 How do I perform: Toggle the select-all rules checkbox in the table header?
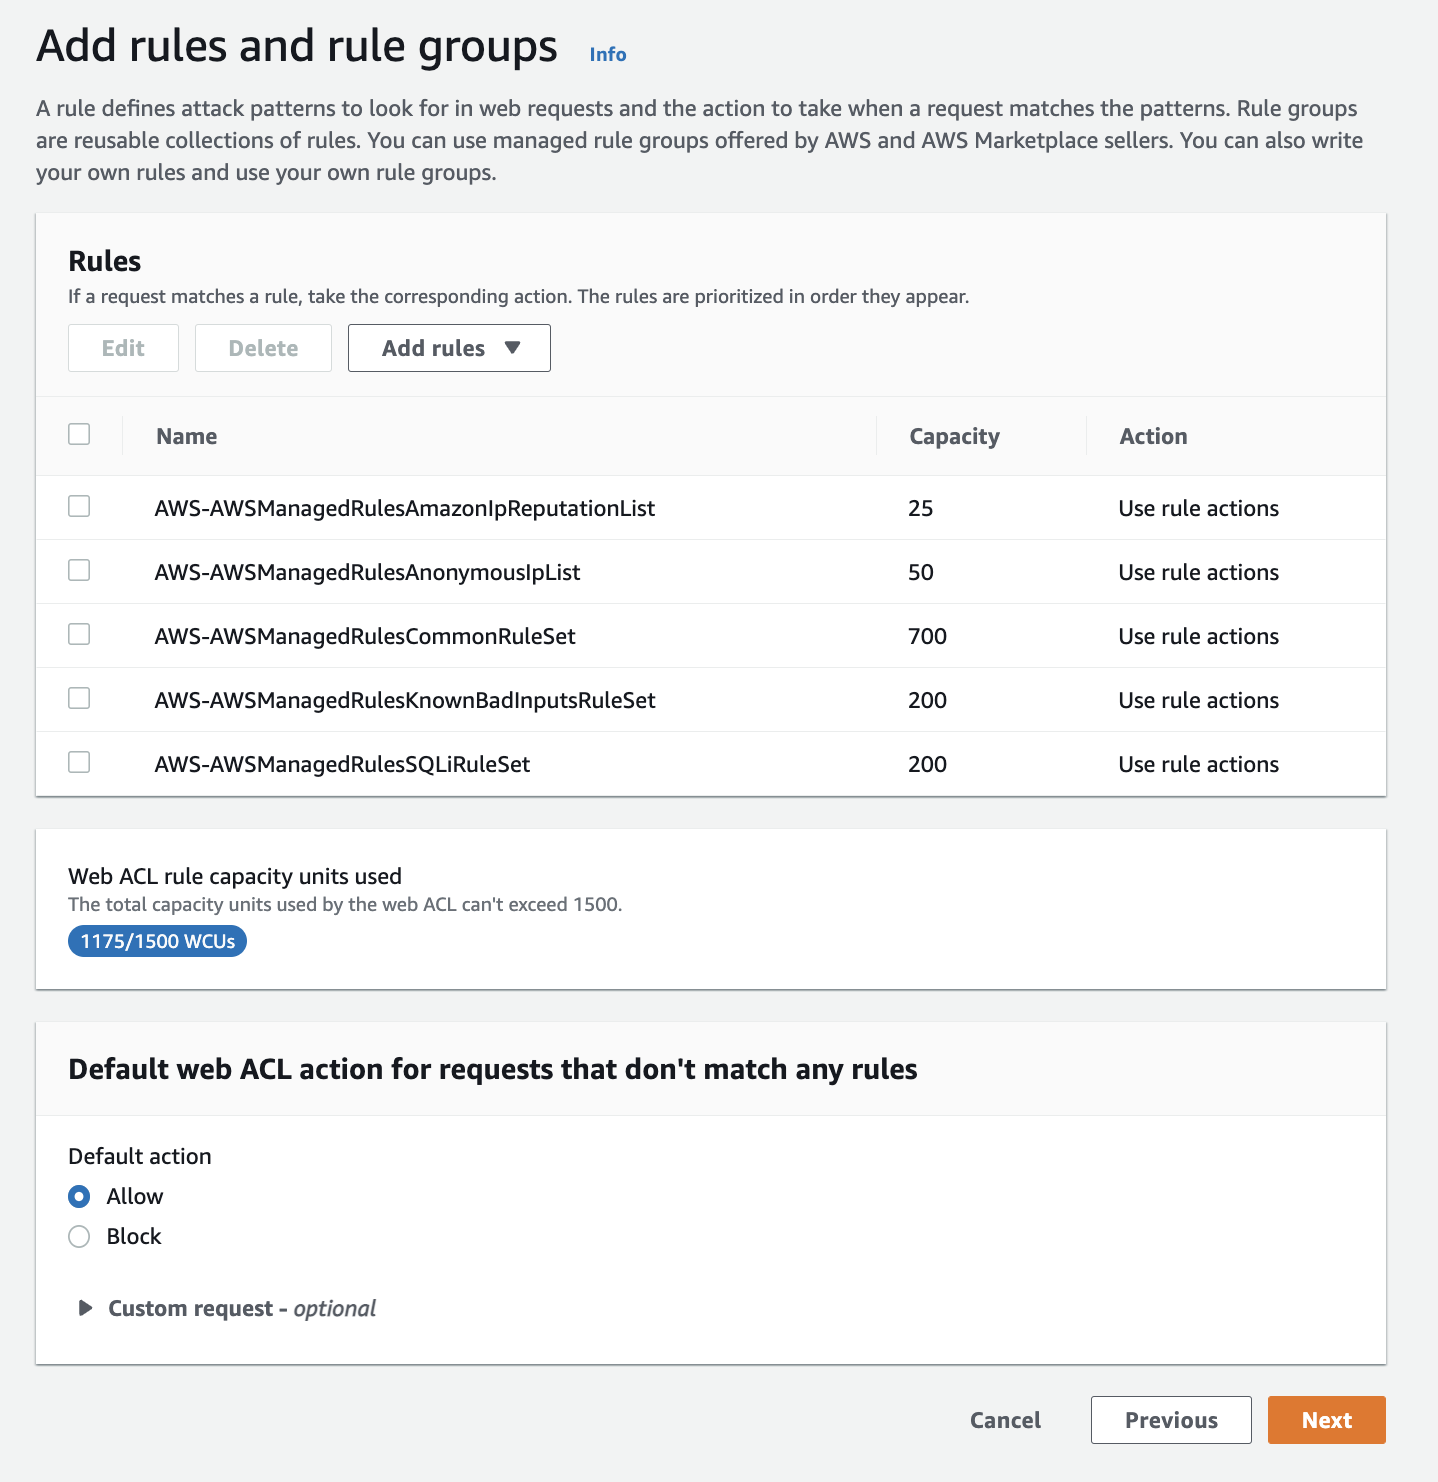[79, 434]
